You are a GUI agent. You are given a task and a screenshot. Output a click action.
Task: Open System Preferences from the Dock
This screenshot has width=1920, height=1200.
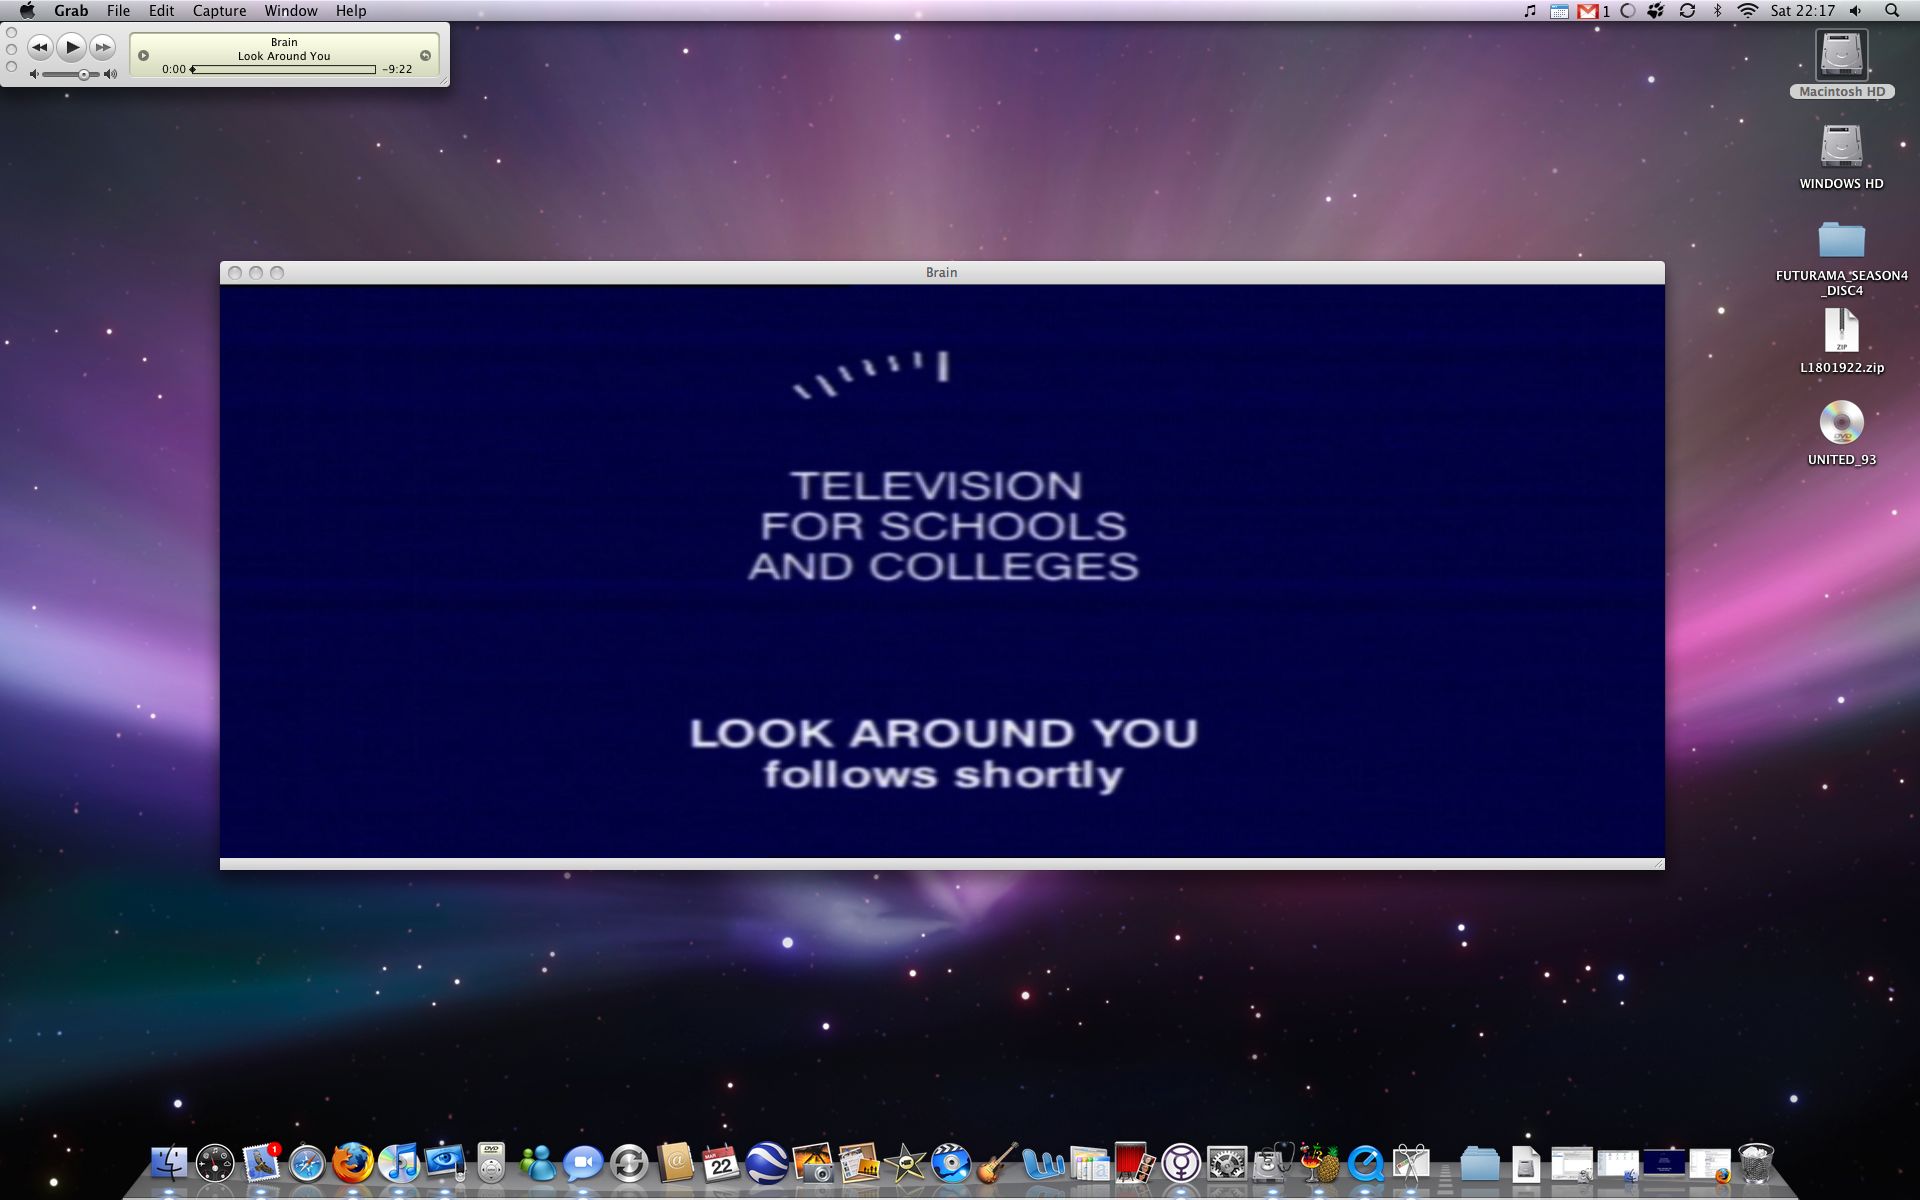1227,1164
